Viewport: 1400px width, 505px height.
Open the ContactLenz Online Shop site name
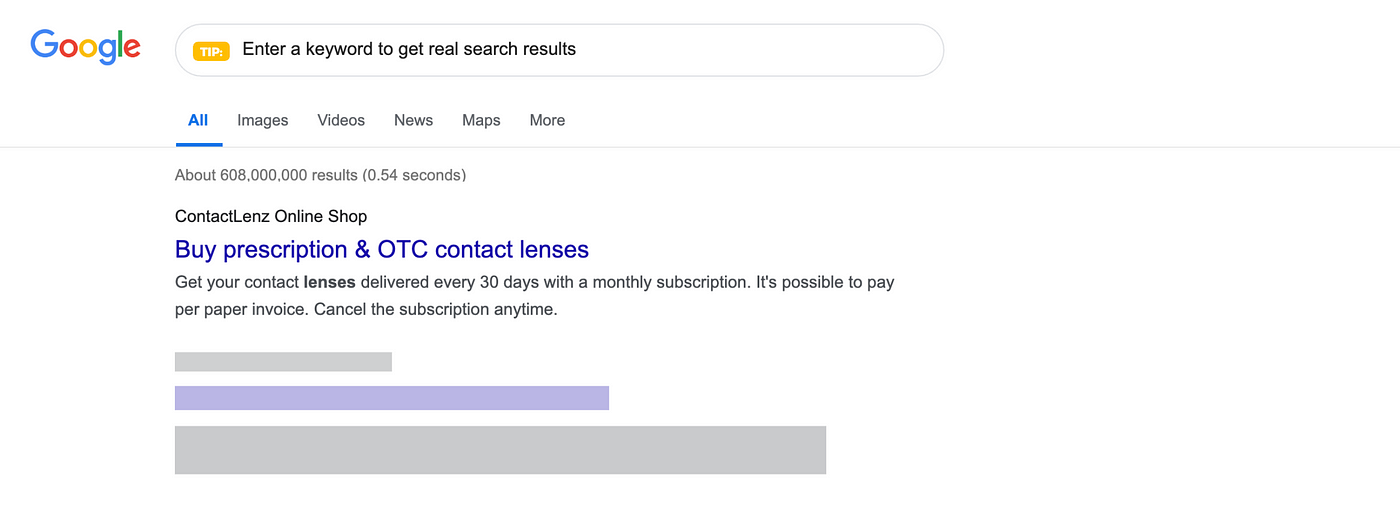coord(271,216)
